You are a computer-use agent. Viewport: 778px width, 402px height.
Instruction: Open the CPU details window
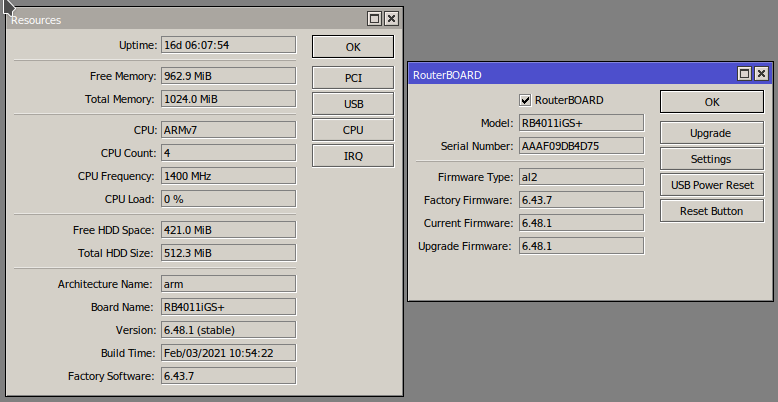tap(353, 130)
